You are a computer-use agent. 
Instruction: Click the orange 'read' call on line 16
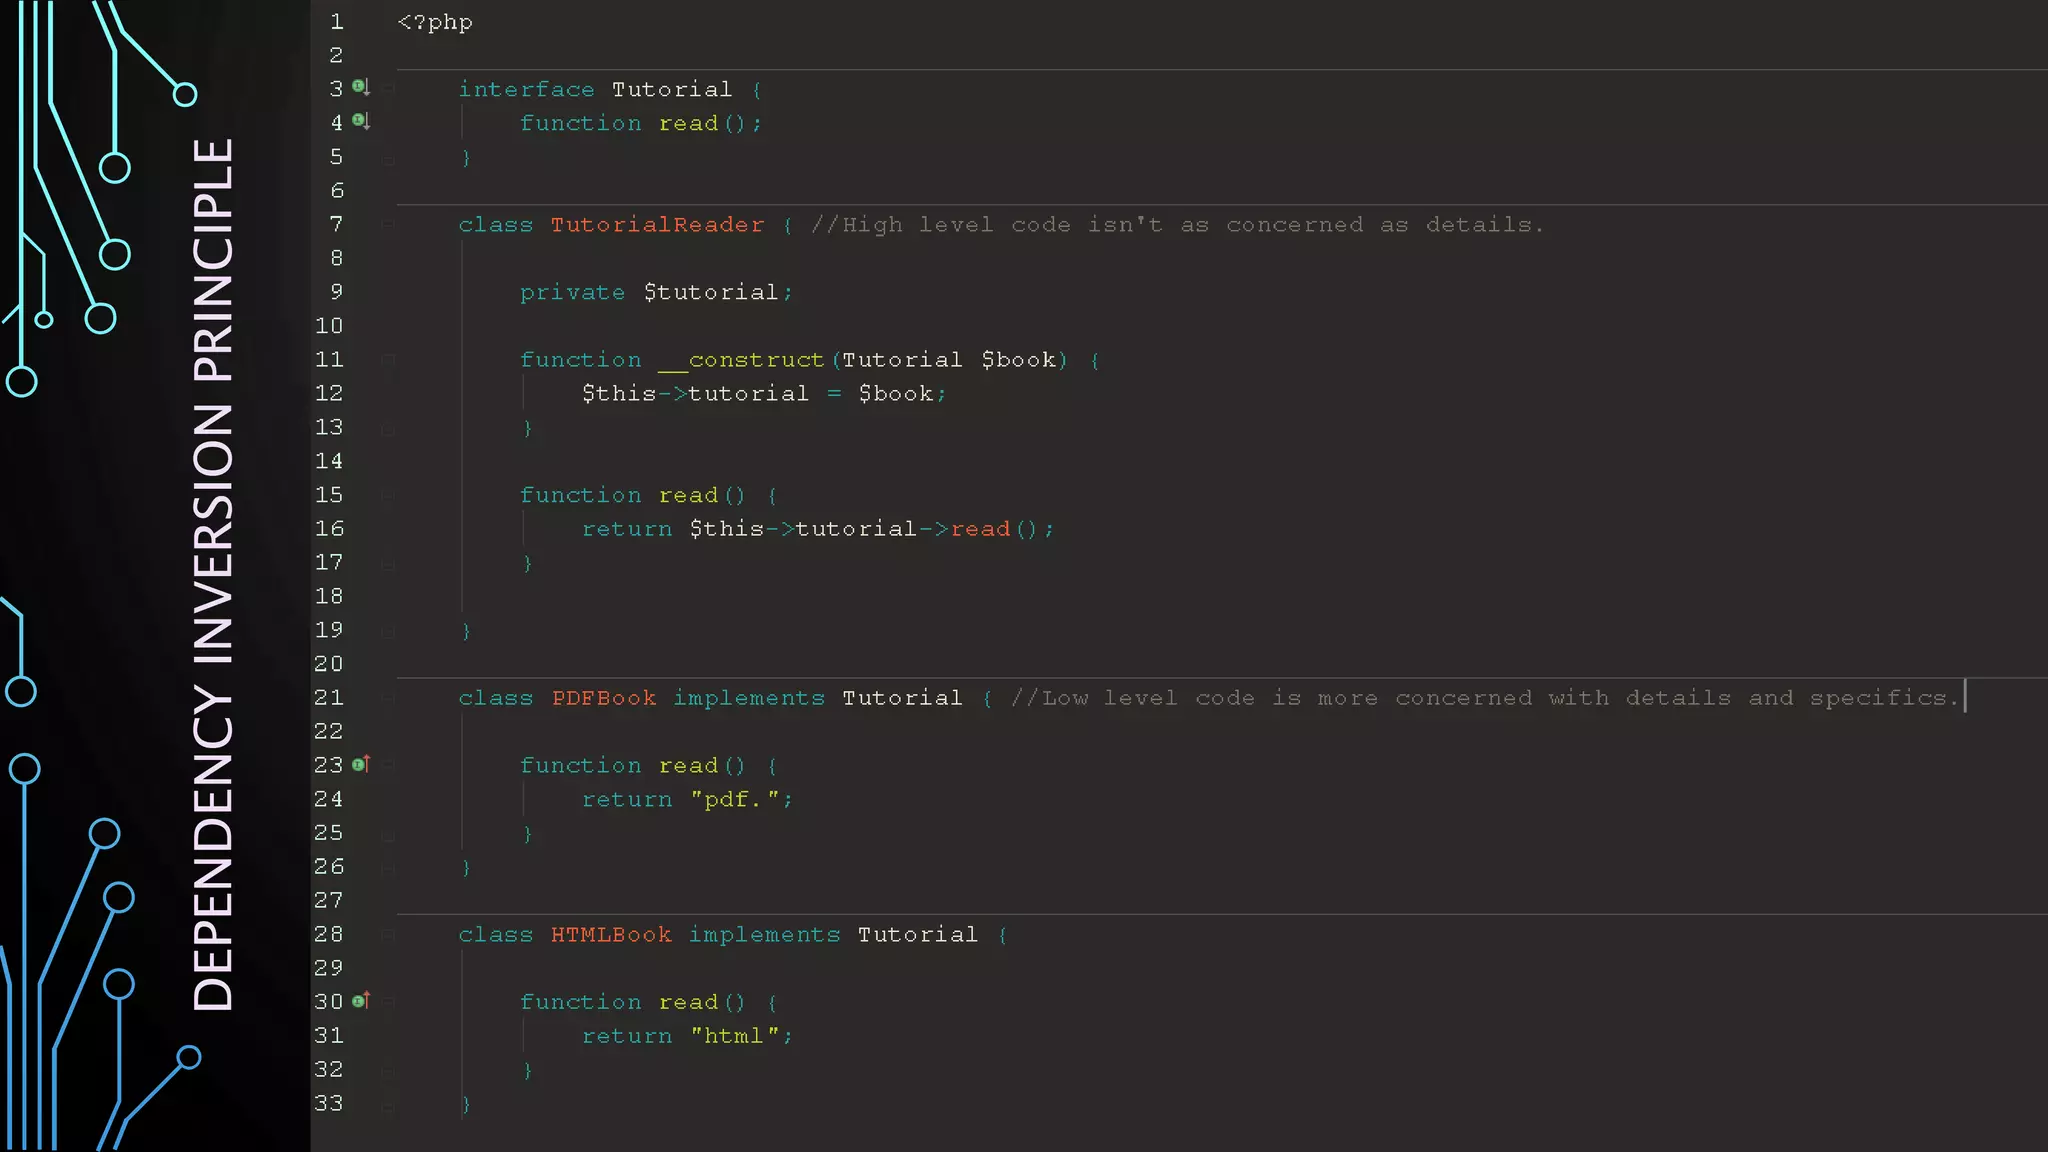coord(980,528)
